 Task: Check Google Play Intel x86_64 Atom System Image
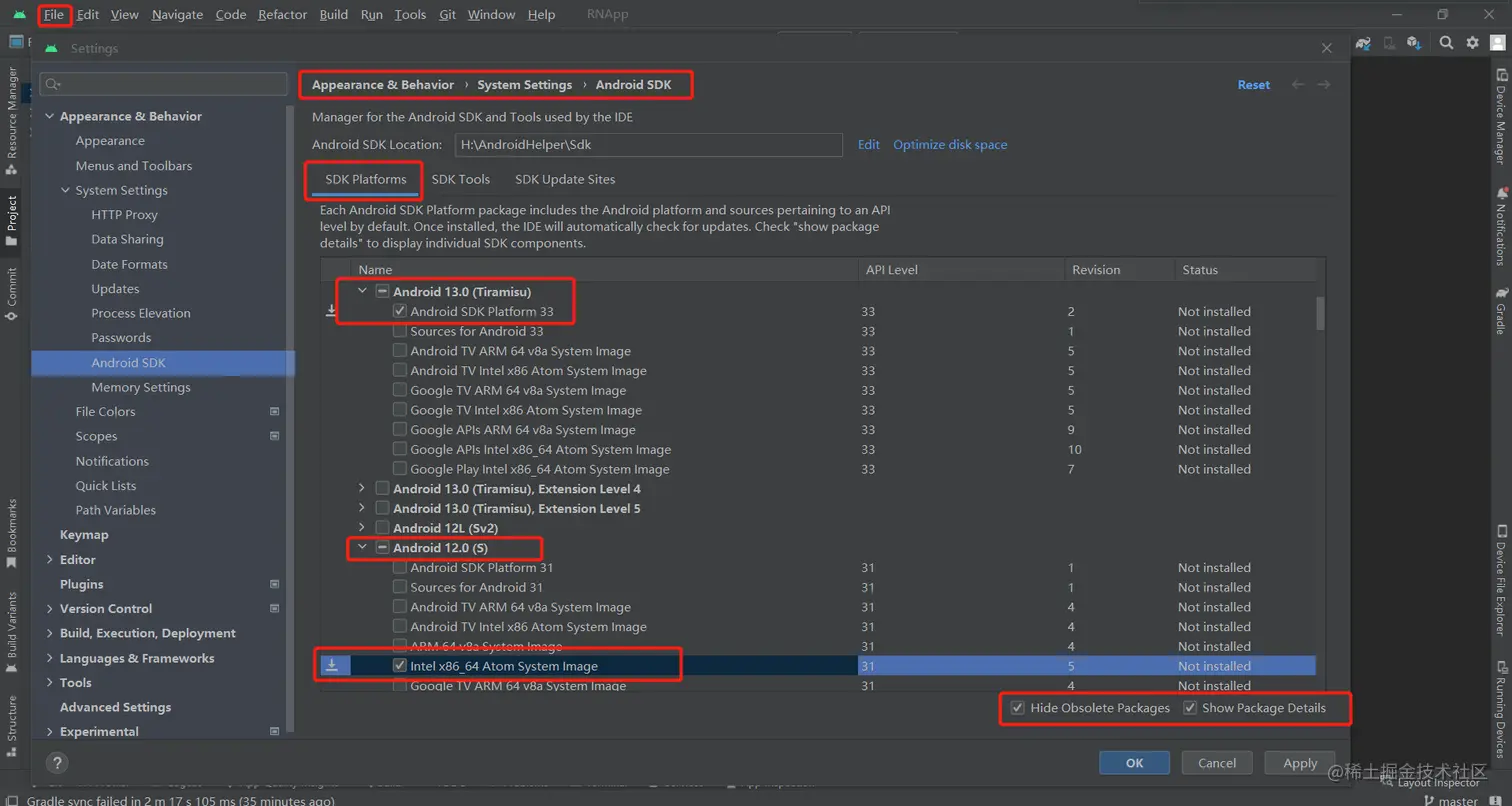coord(400,469)
